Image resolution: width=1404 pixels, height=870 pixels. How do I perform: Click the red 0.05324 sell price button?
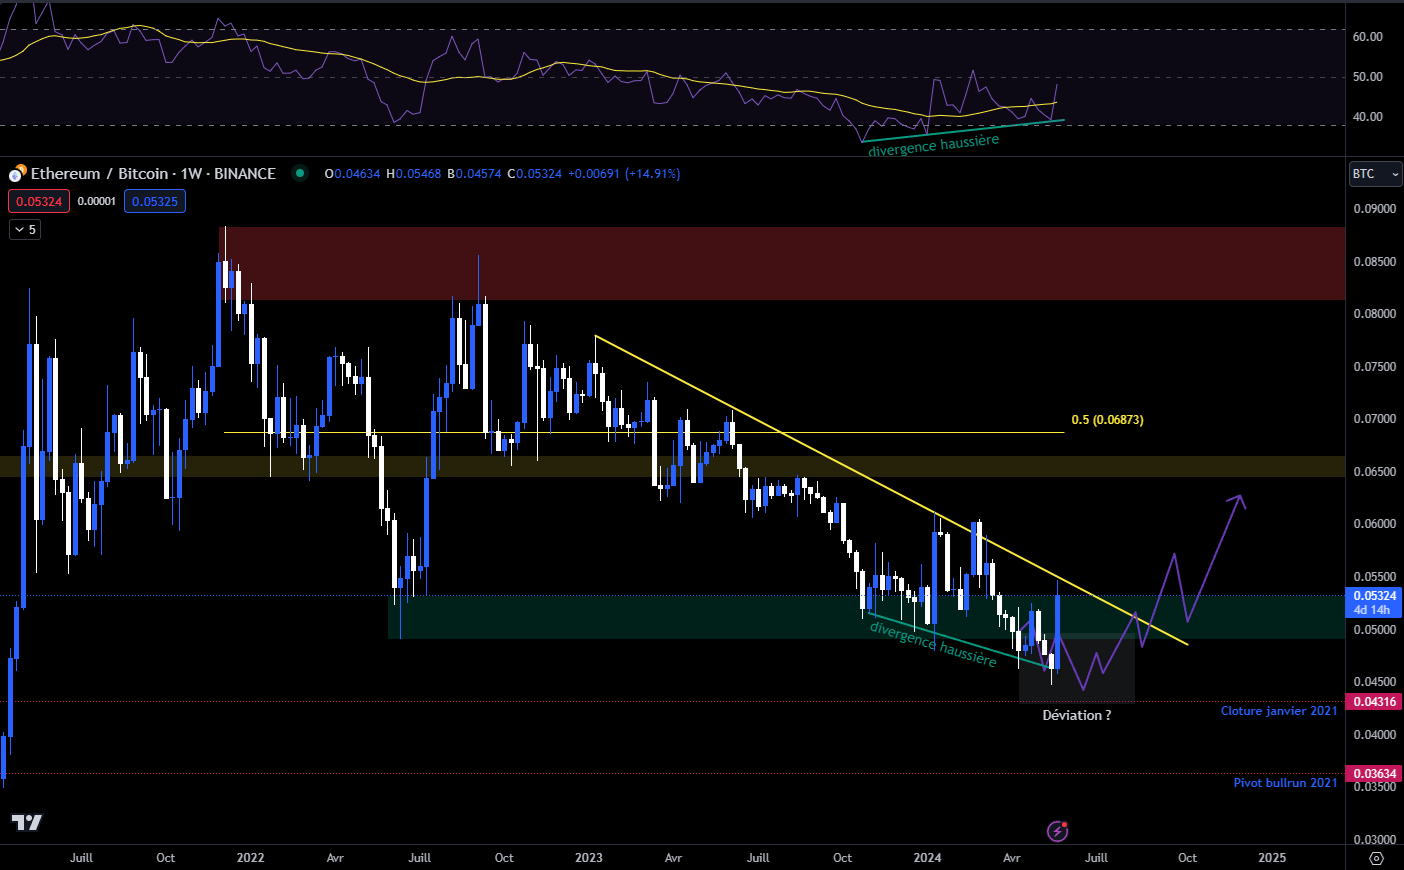(x=39, y=201)
